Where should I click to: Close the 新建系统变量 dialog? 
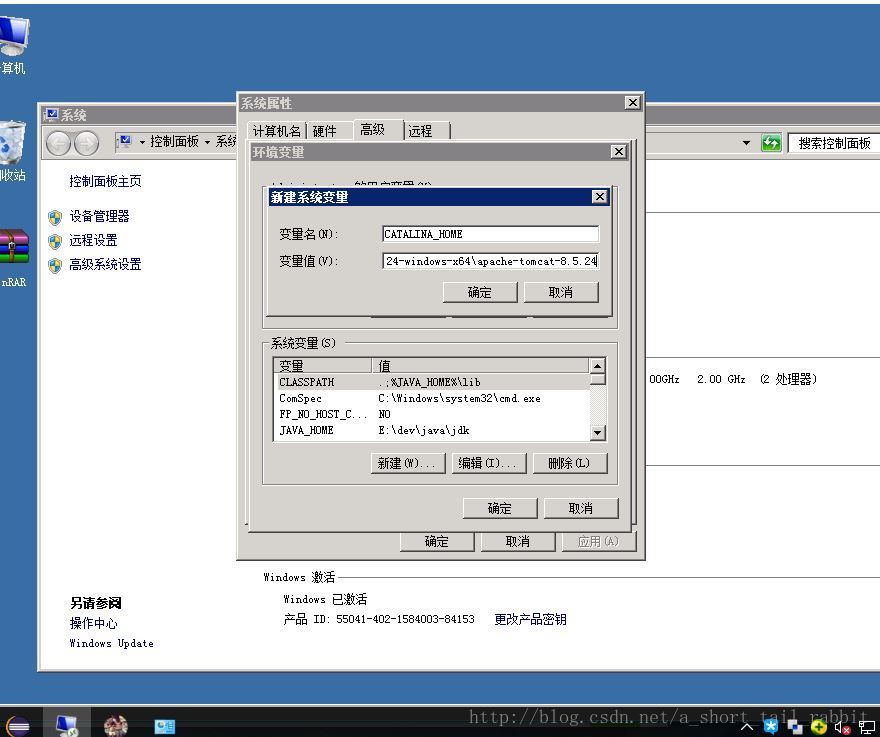pos(599,196)
